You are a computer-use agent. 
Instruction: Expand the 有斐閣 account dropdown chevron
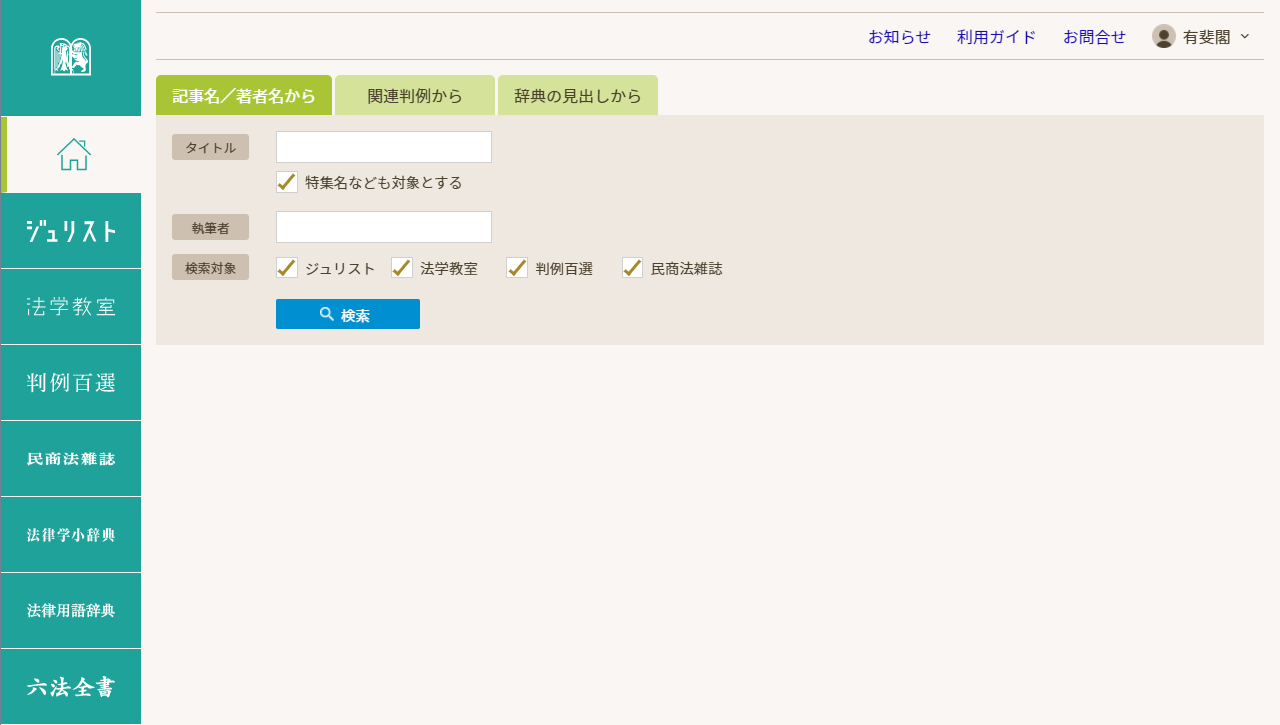[x=1245, y=36]
